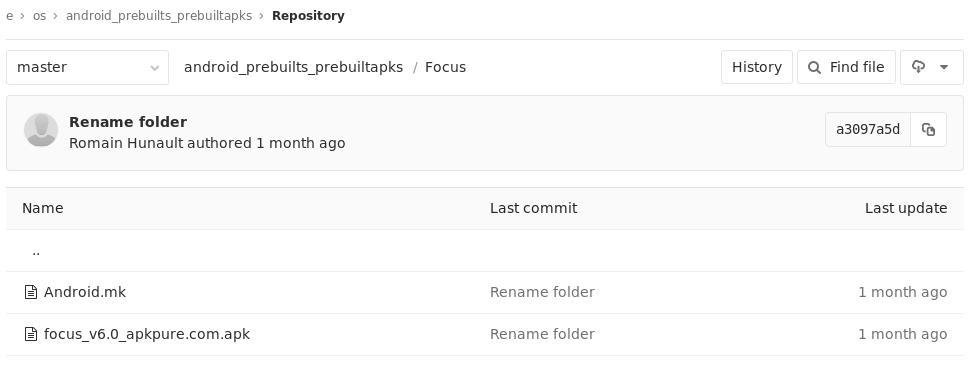This screenshot has width=977, height=377.
Task: Click the Find file button
Action: 846,67
